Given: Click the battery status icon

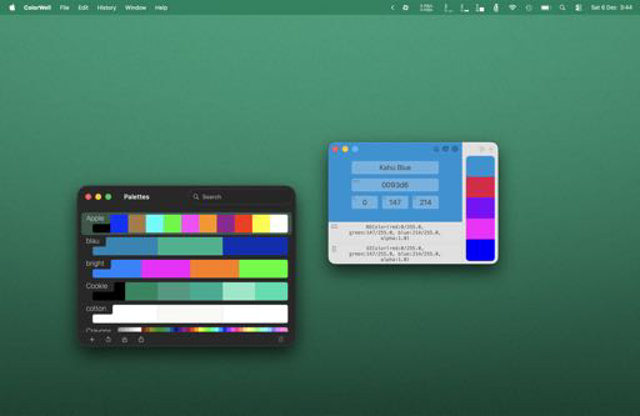Looking at the screenshot, I should click(545, 7).
